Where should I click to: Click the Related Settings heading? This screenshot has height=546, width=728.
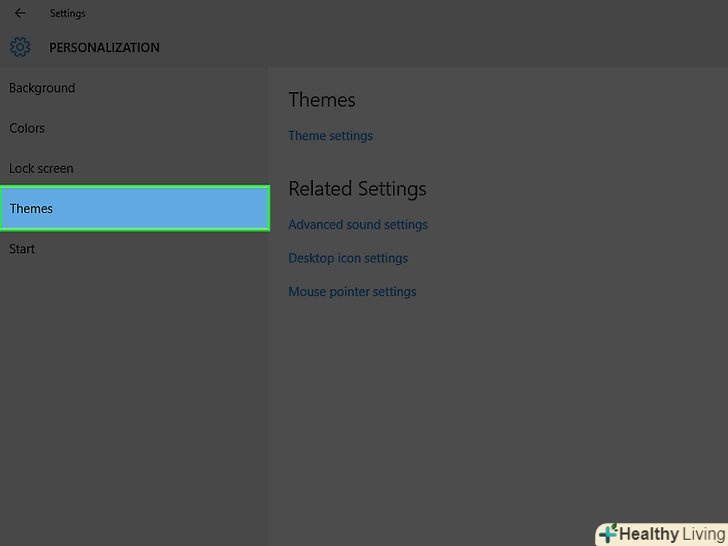tap(357, 189)
